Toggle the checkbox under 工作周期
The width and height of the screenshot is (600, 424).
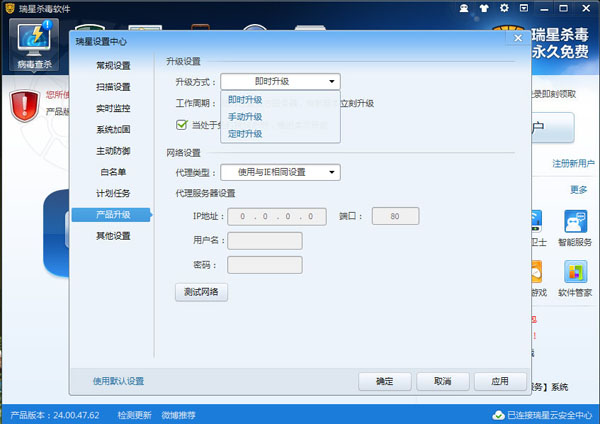[x=182, y=124]
